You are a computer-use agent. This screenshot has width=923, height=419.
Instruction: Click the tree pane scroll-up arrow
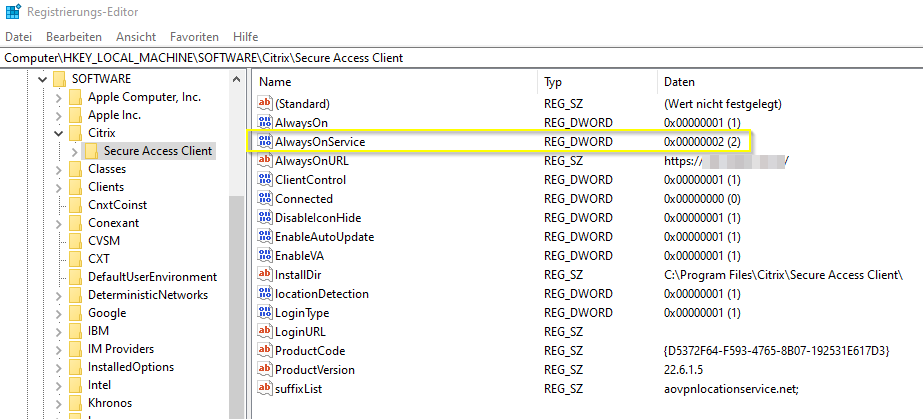click(x=236, y=79)
